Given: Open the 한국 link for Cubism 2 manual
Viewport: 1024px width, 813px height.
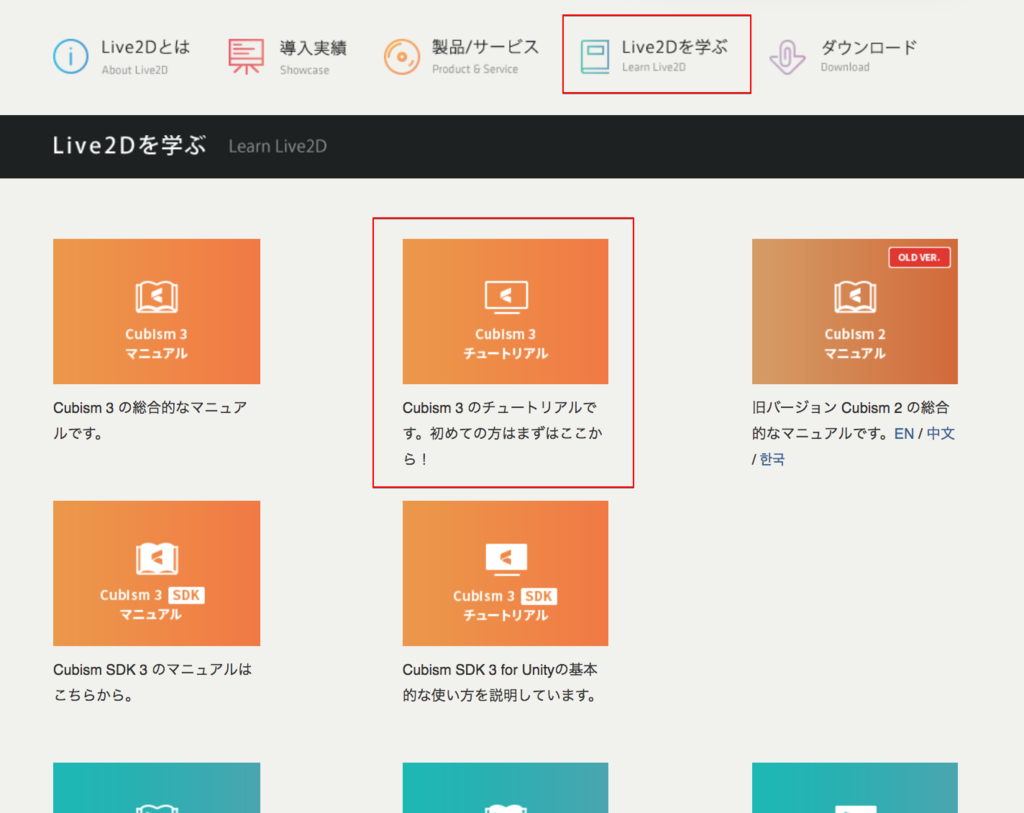Looking at the screenshot, I should click(772, 459).
